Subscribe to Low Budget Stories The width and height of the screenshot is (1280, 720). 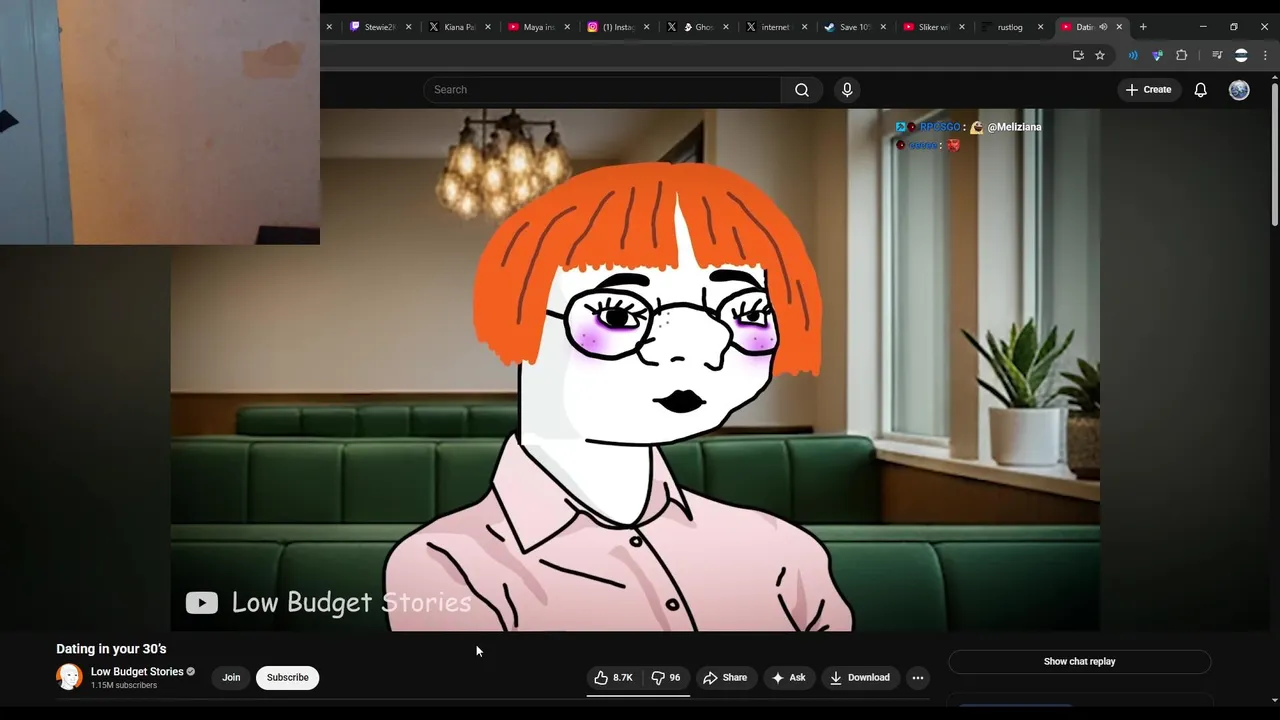287,678
